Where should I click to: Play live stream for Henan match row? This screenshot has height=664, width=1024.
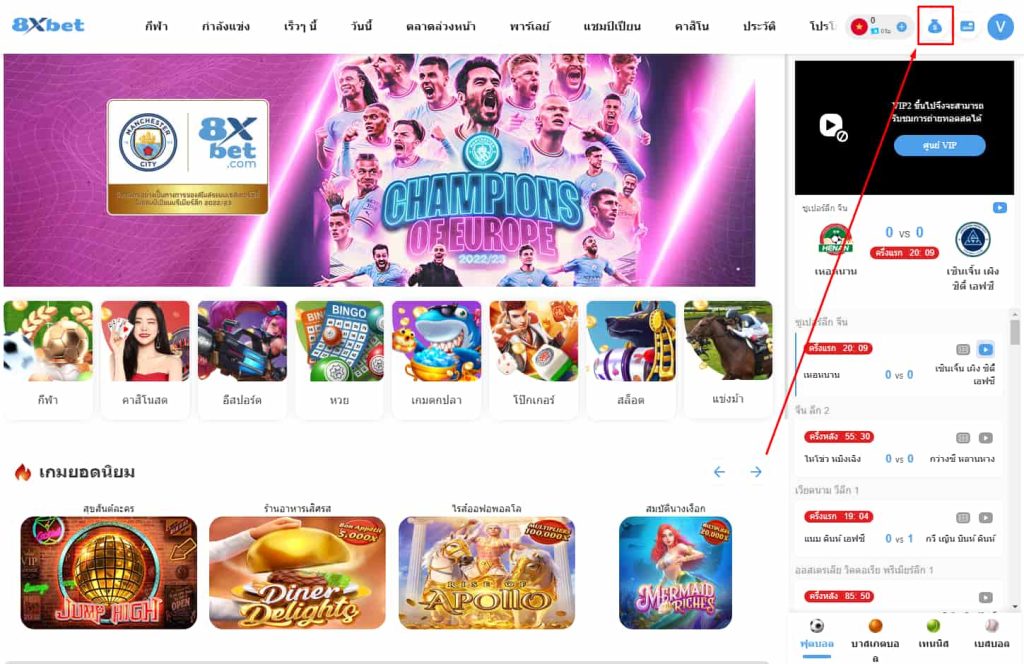[985, 349]
